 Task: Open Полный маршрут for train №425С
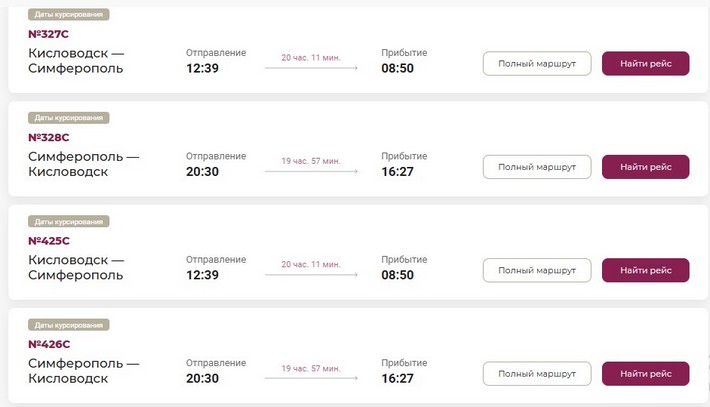pyautogui.click(x=537, y=270)
